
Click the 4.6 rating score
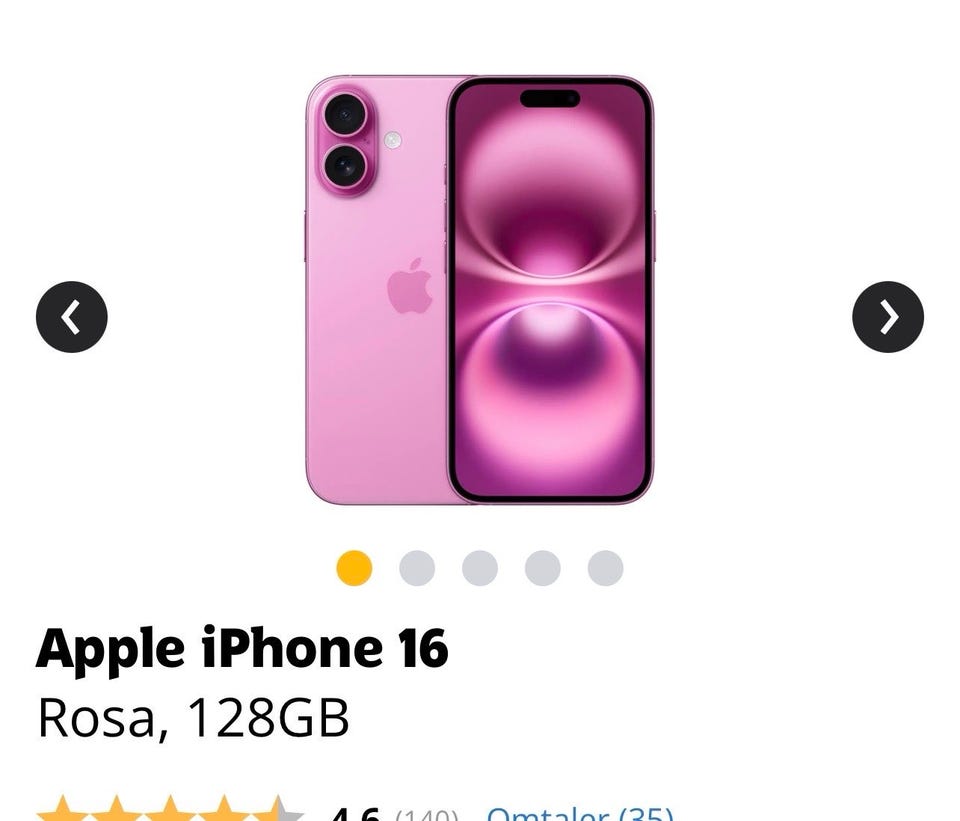point(355,814)
